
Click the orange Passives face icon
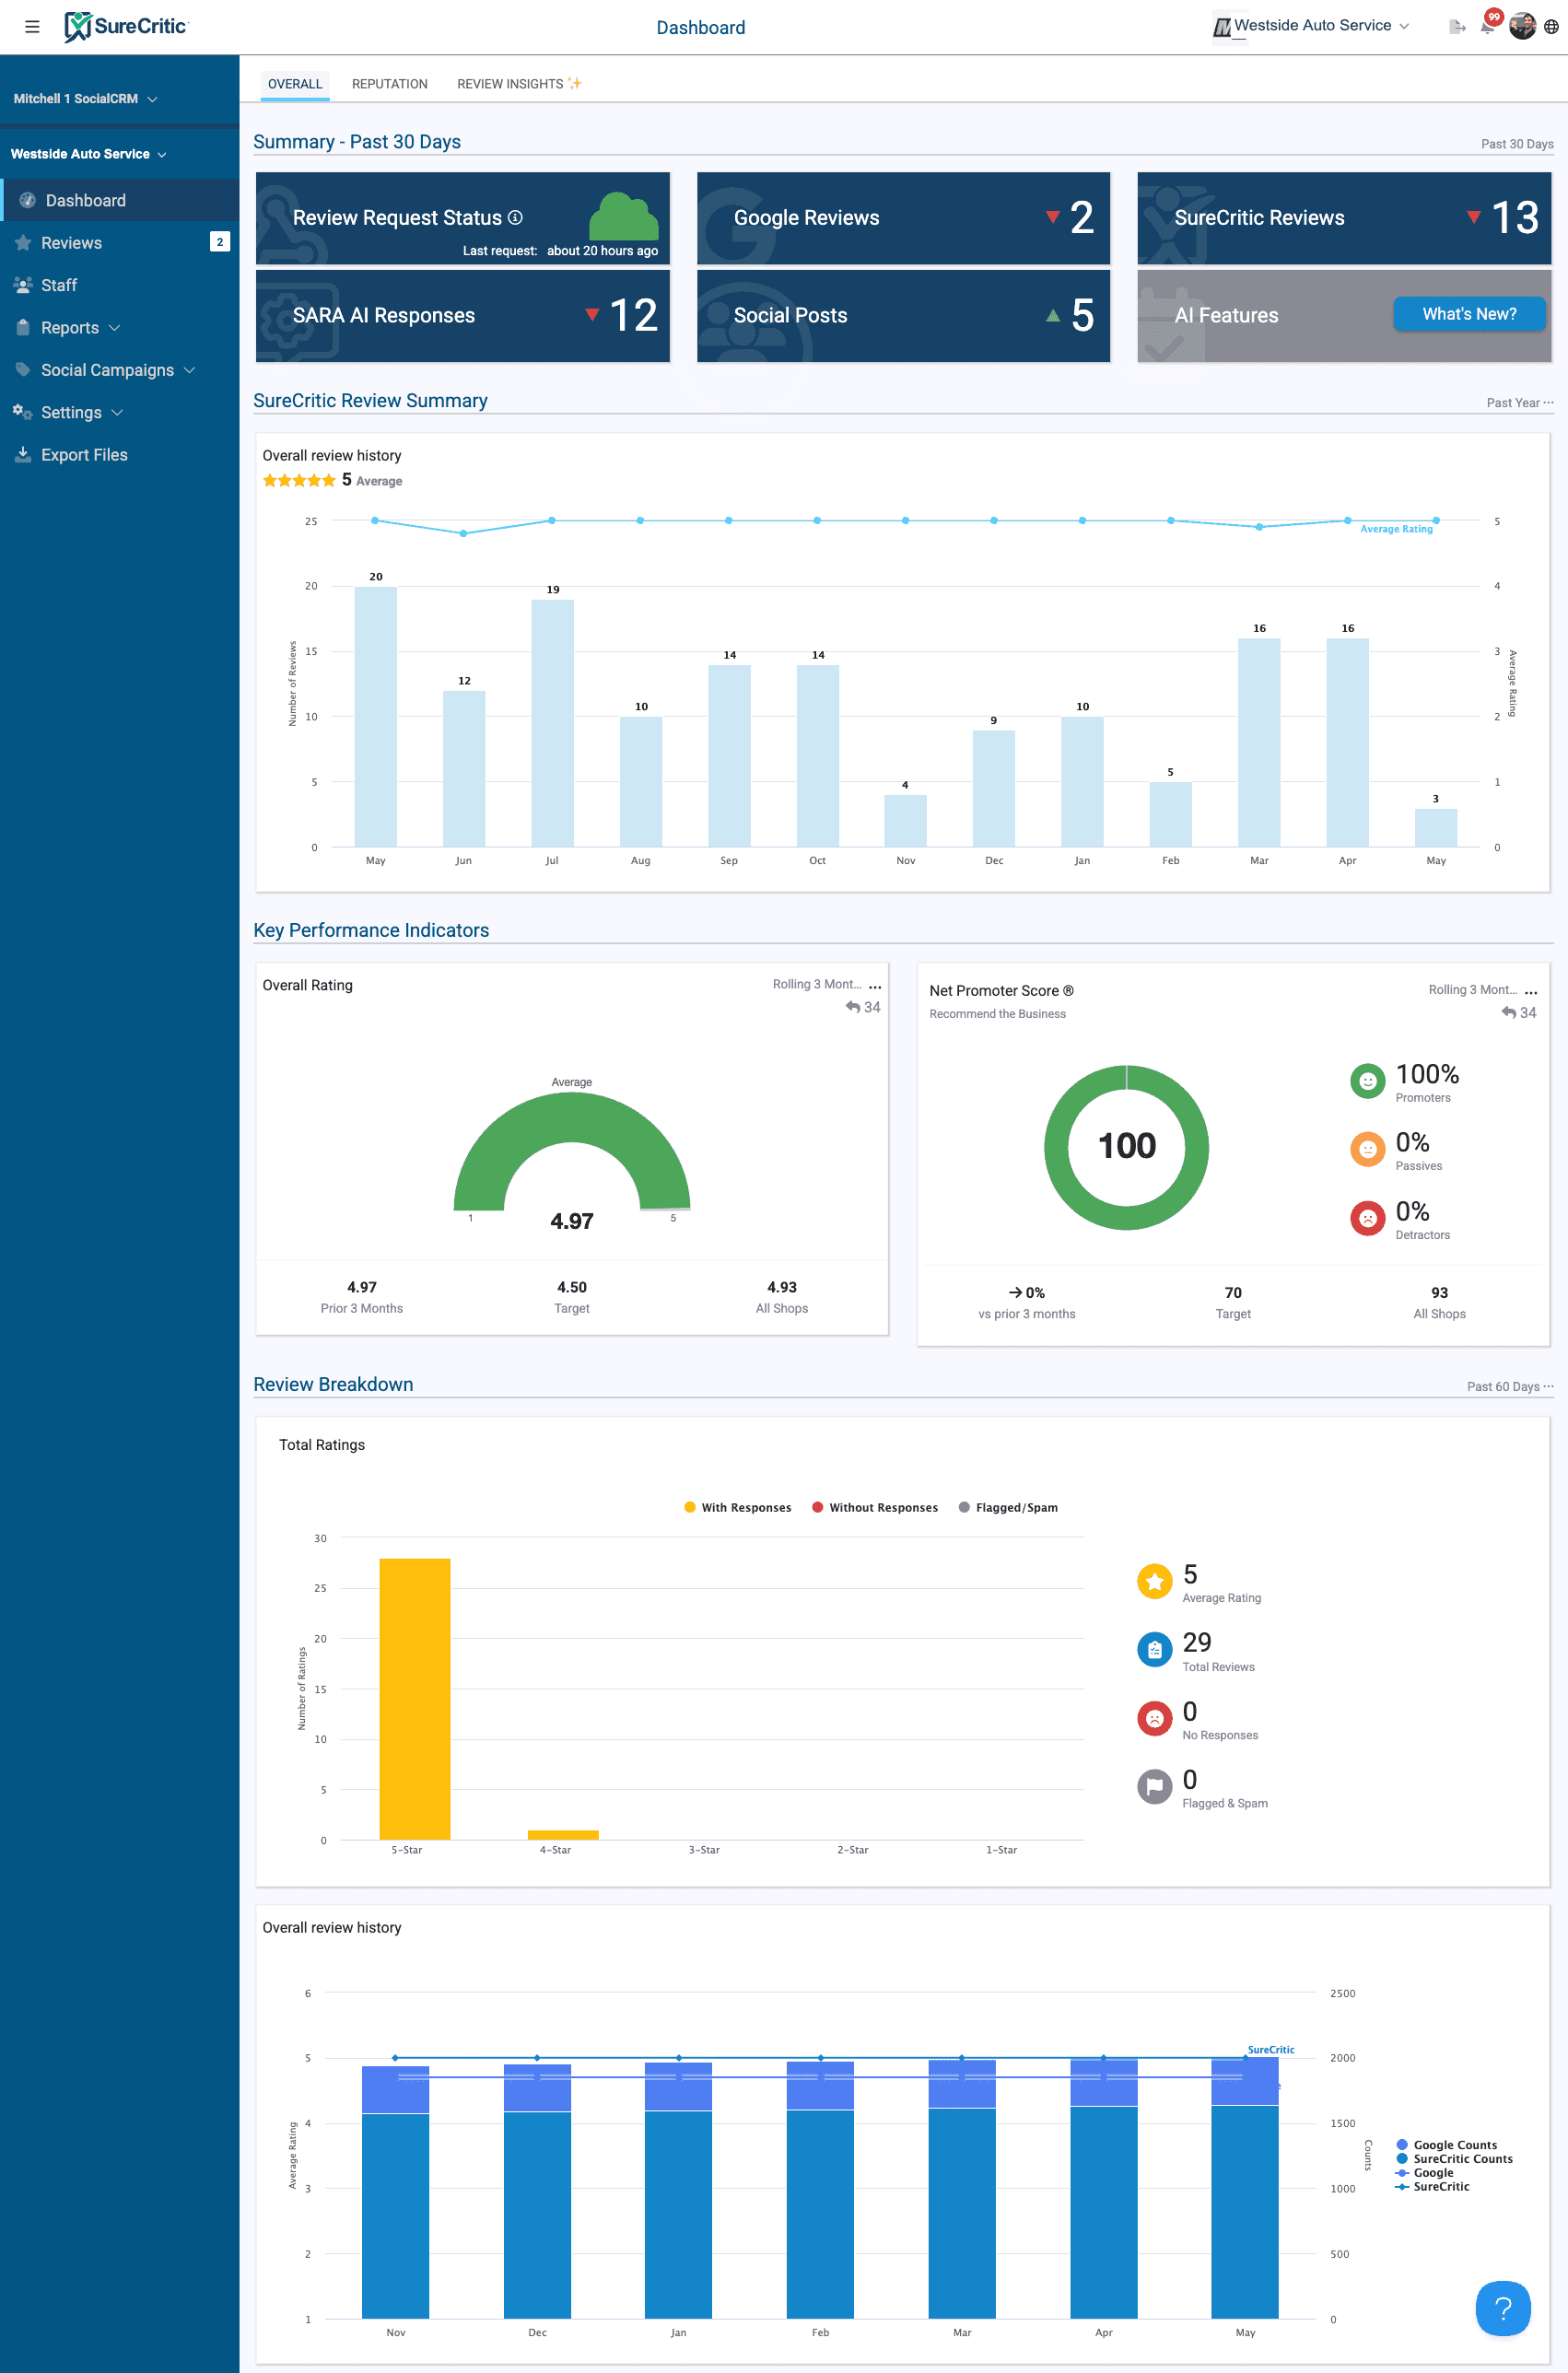coord(1367,1149)
